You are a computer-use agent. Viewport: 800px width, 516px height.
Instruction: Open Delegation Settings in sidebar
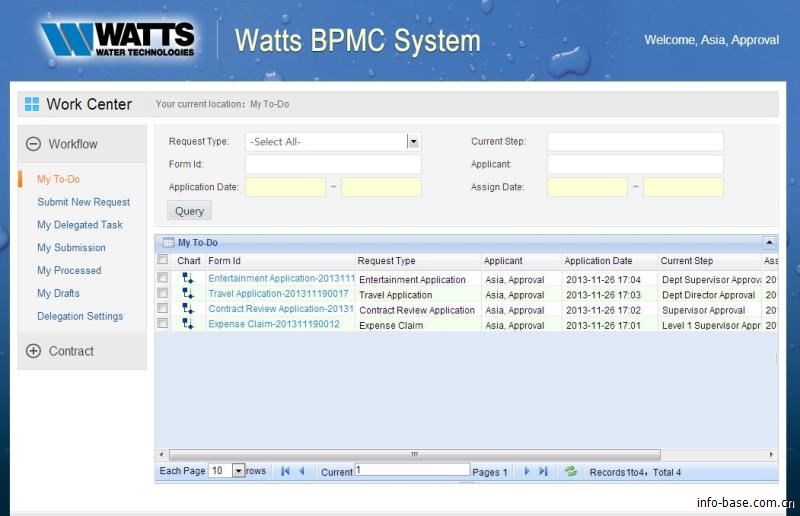[80, 316]
